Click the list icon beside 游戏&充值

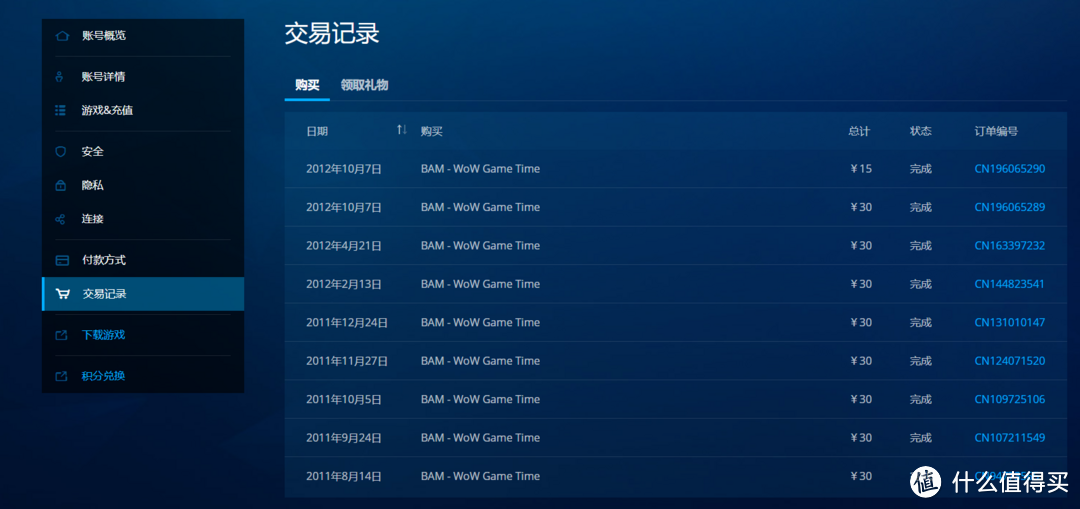61,110
